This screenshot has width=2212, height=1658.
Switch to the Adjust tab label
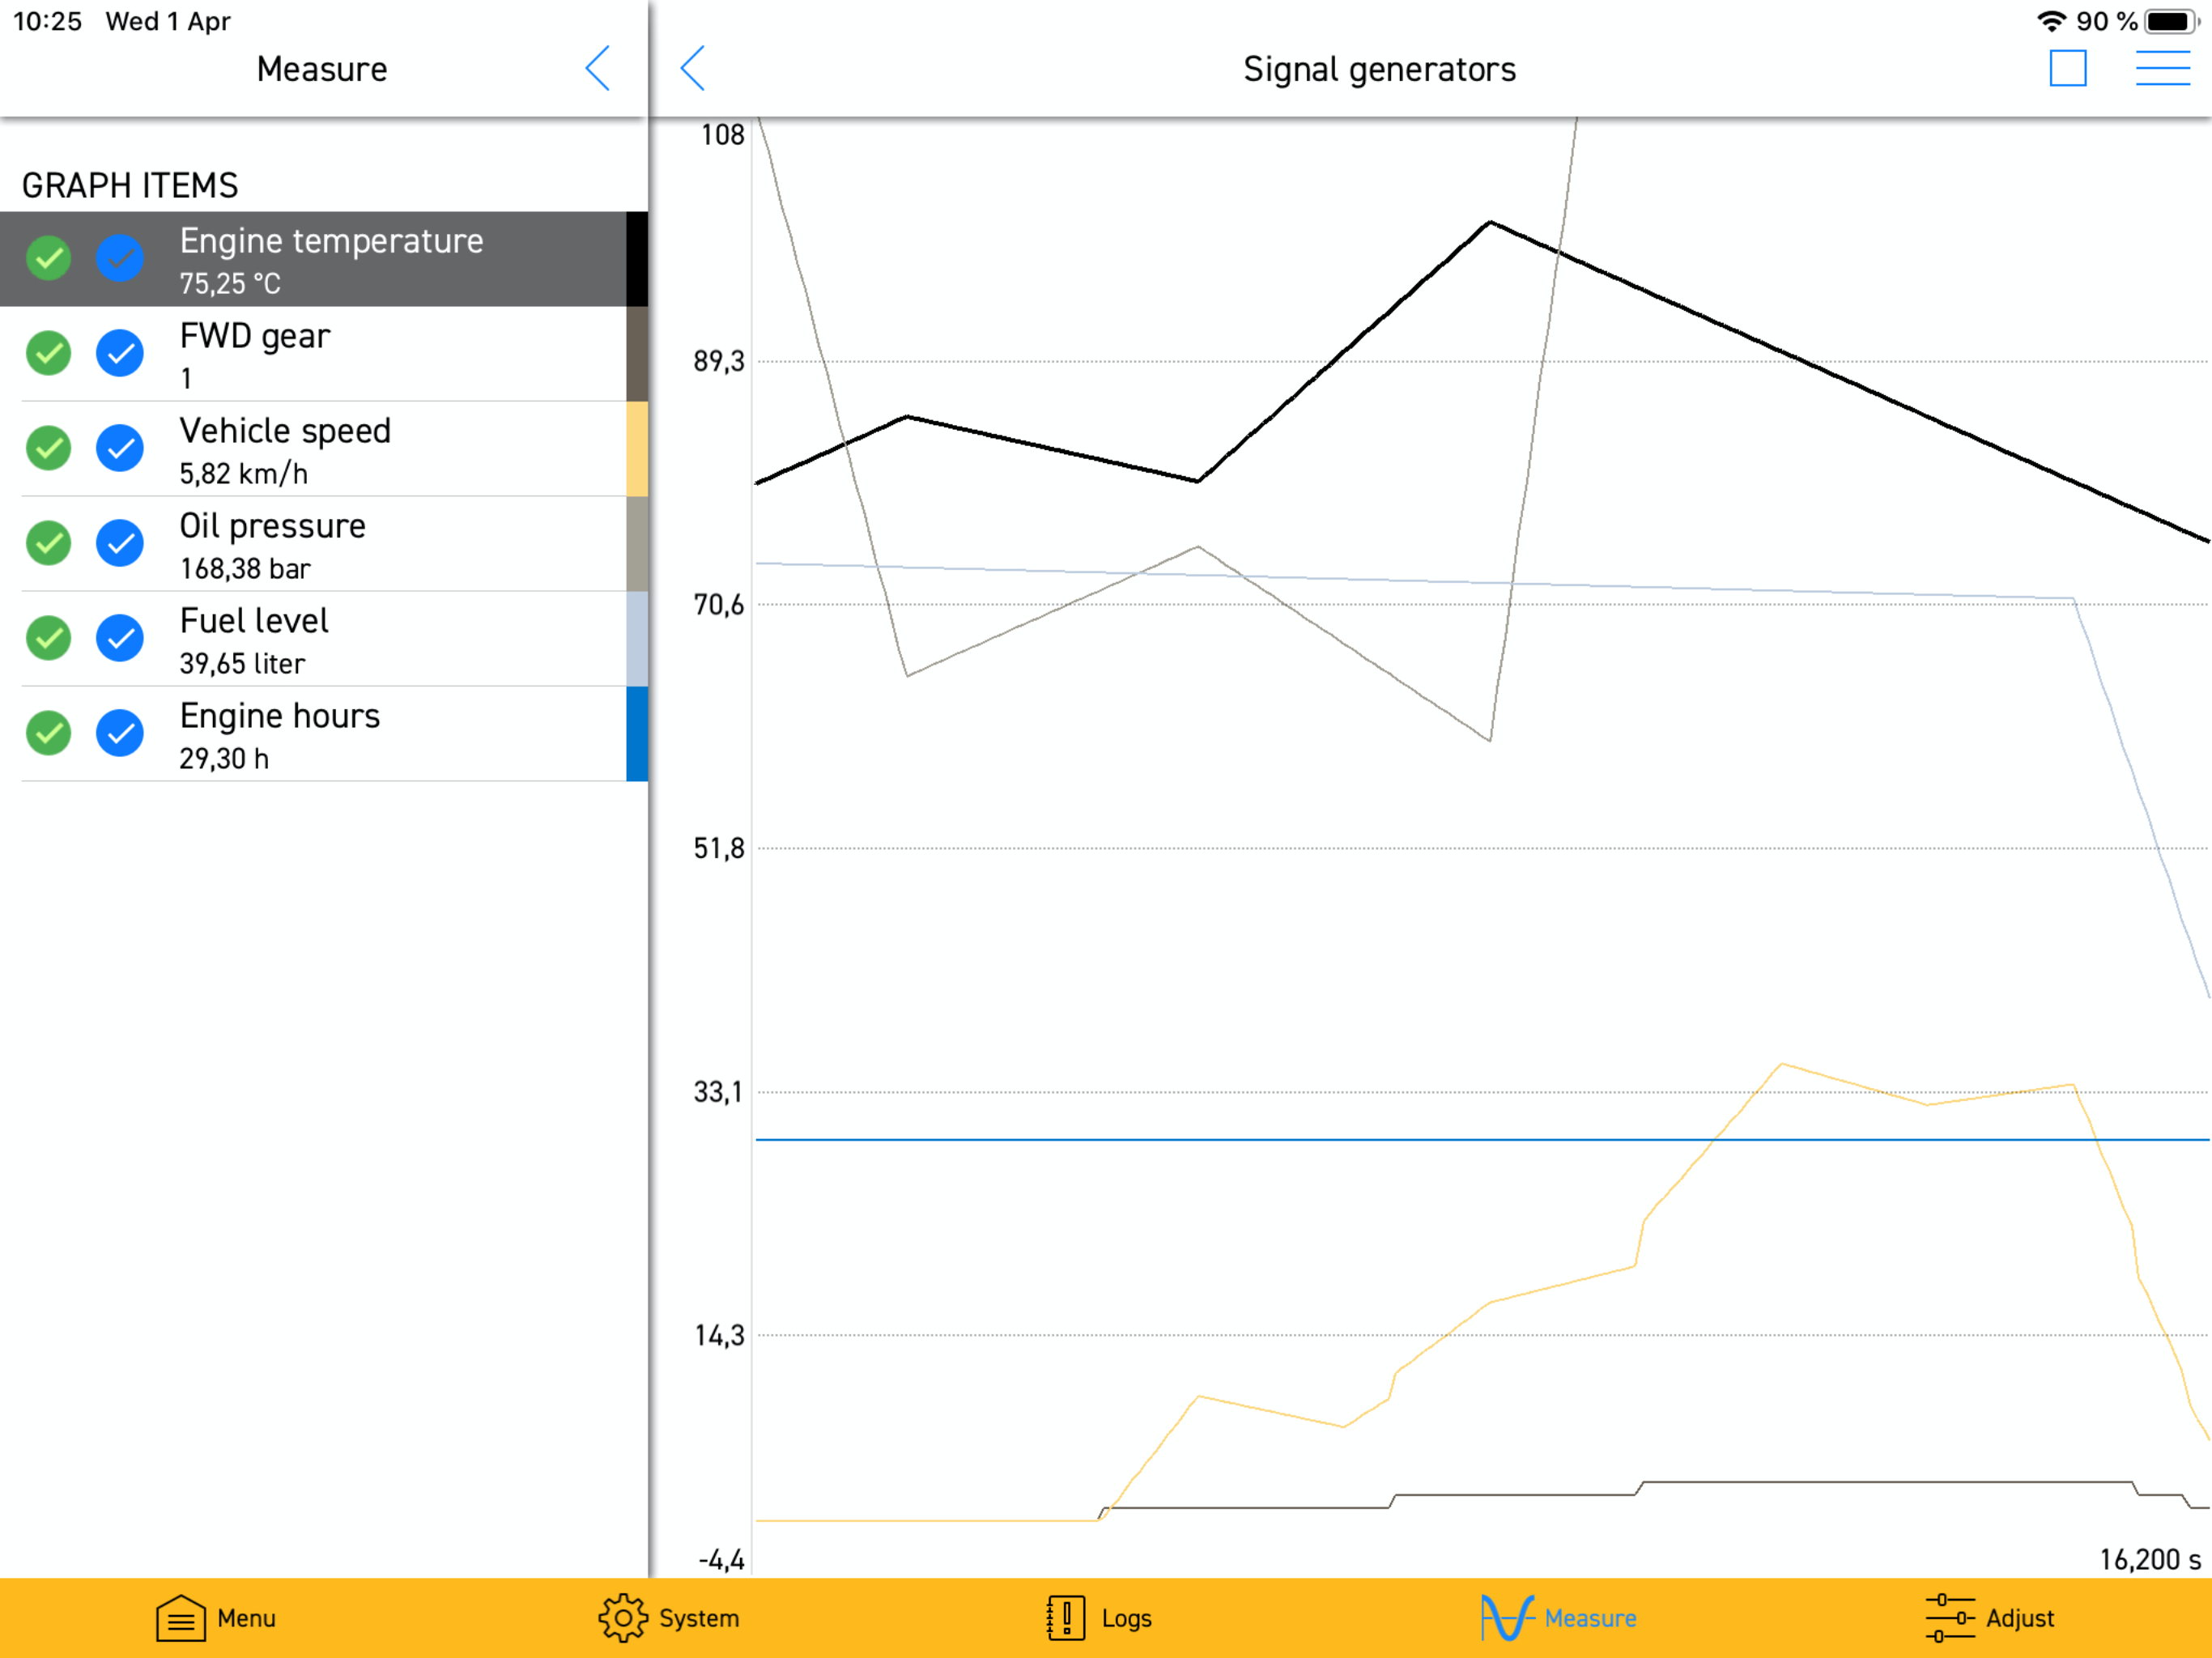point(2019,1618)
